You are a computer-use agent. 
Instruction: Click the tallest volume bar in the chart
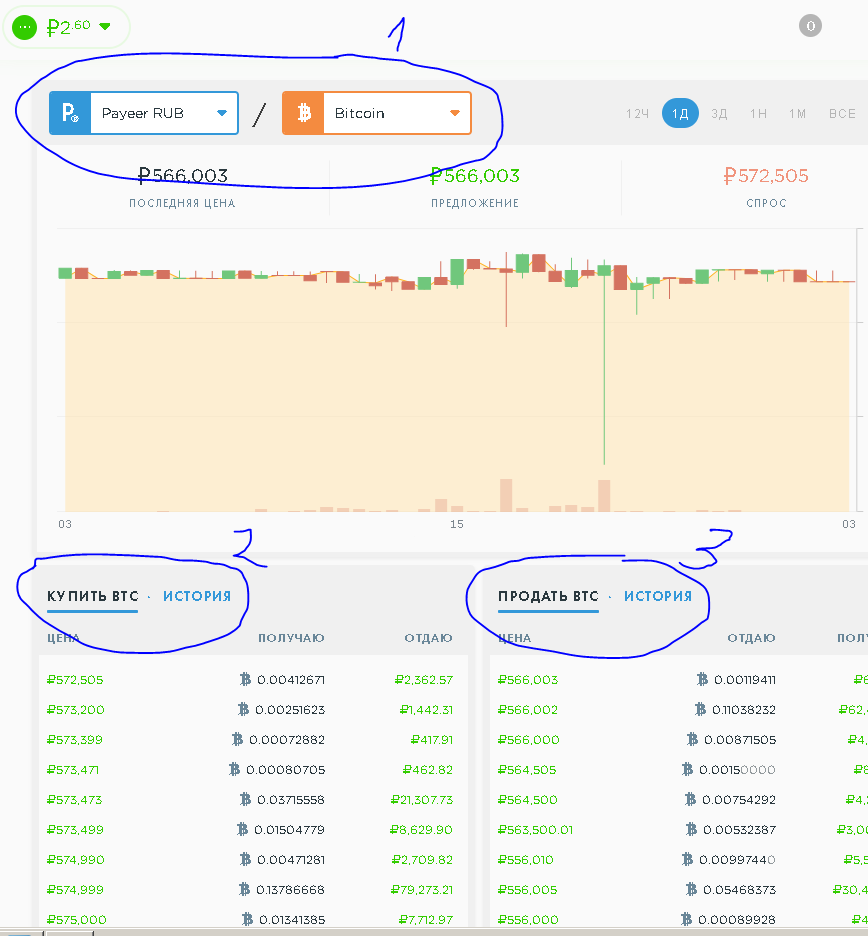506,495
